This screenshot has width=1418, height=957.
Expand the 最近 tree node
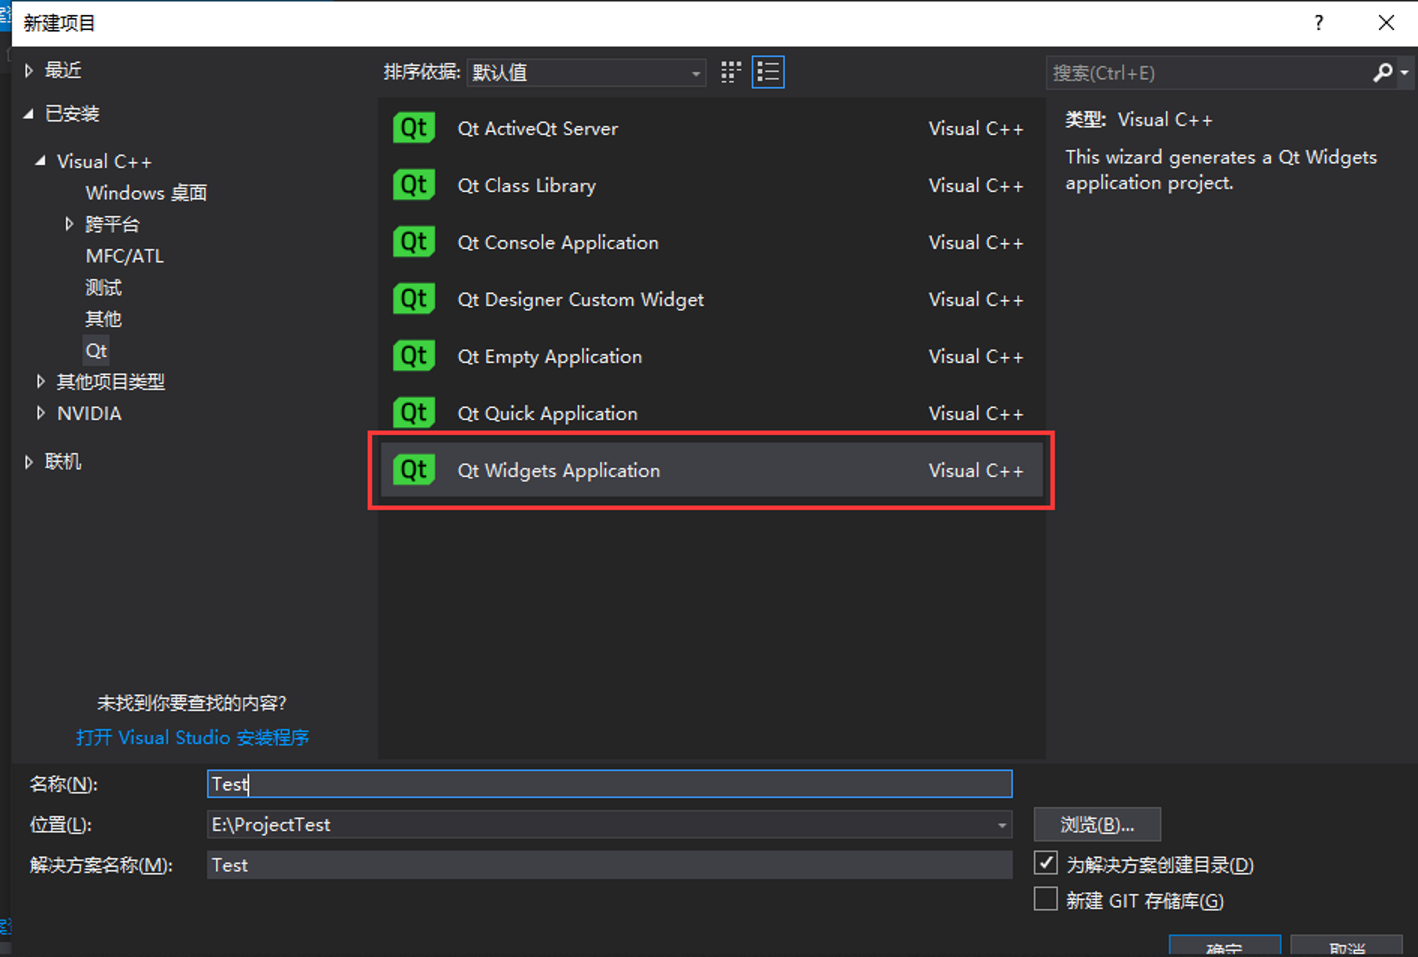[x=29, y=70]
